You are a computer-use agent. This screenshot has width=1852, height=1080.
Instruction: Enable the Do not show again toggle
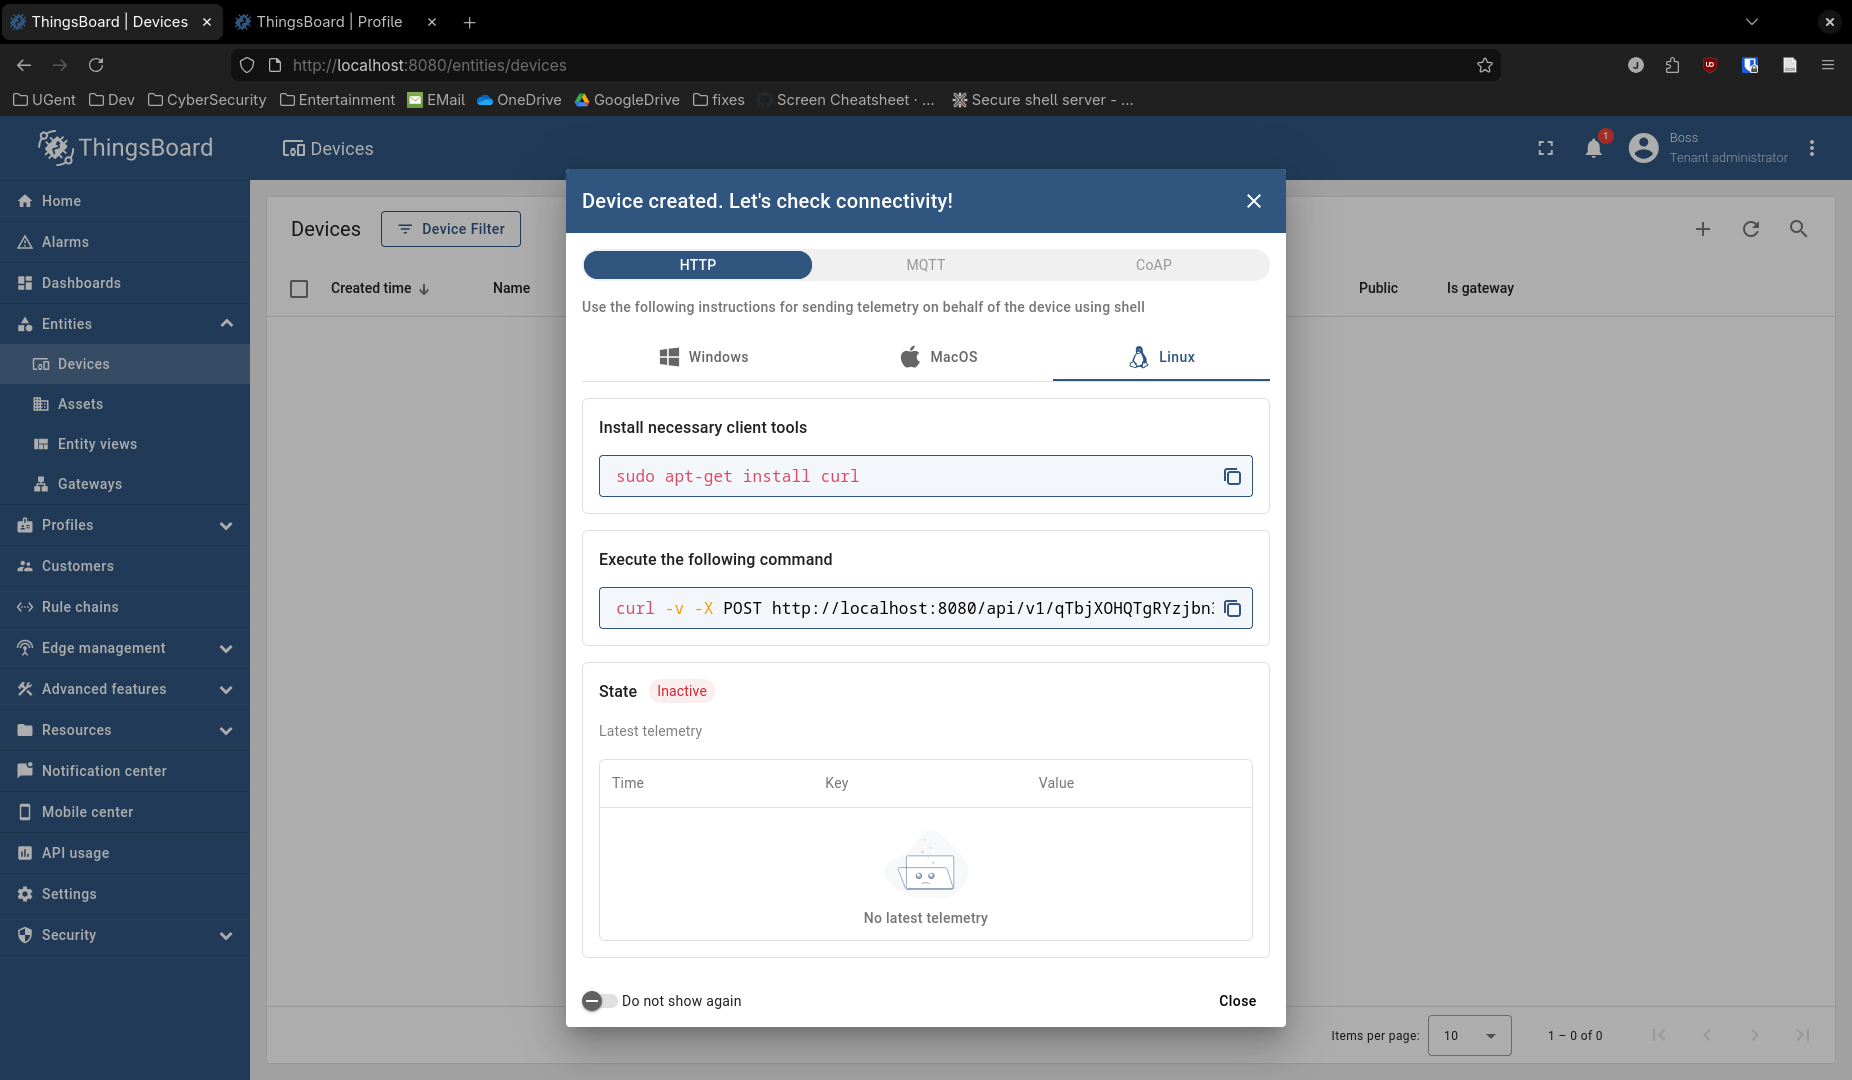point(599,1001)
